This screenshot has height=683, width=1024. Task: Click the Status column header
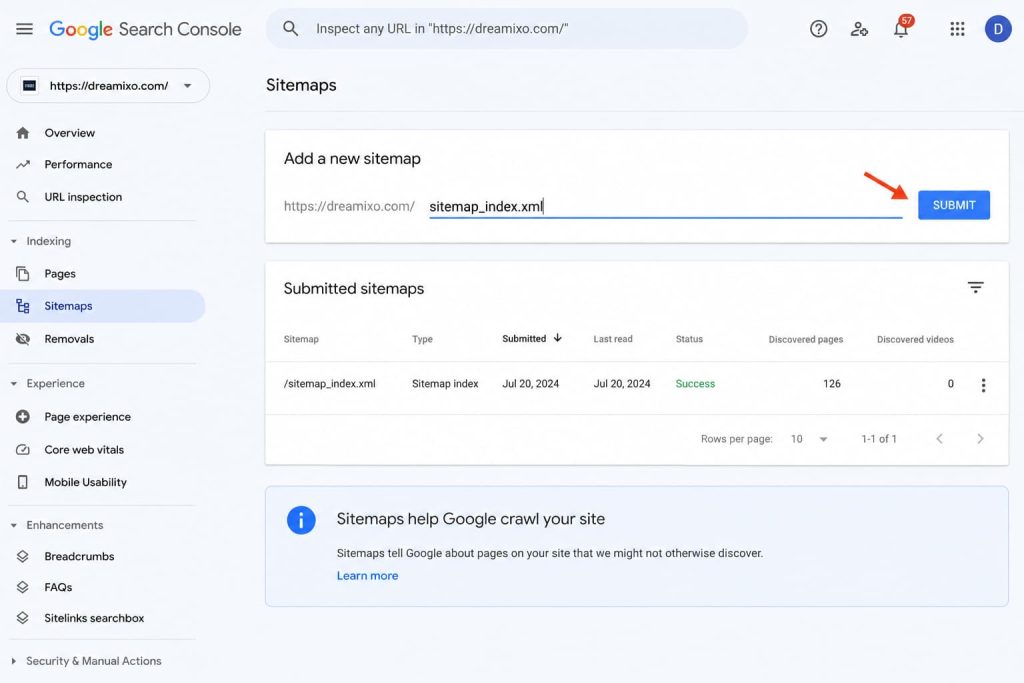(x=689, y=339)
